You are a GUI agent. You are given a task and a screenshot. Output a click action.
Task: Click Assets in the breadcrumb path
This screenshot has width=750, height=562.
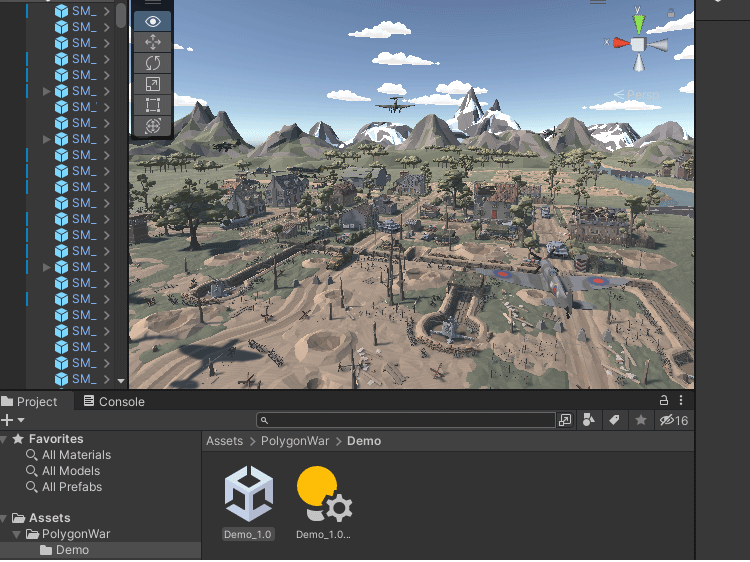point(224,441)
